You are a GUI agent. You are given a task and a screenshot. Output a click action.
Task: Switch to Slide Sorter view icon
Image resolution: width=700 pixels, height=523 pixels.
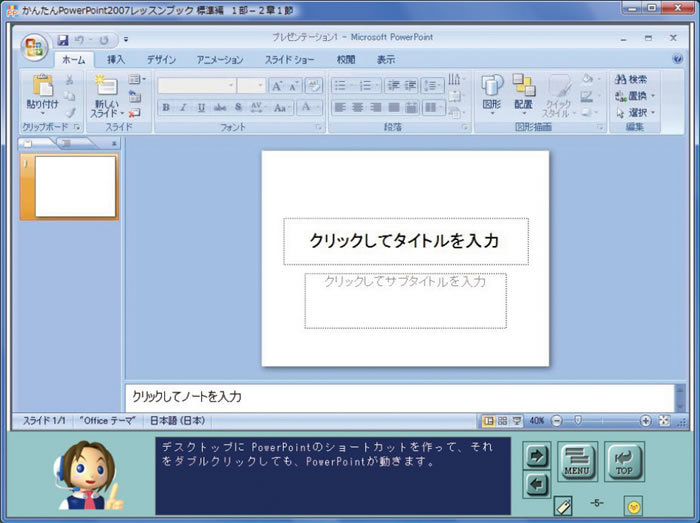(x=502, y=421)
